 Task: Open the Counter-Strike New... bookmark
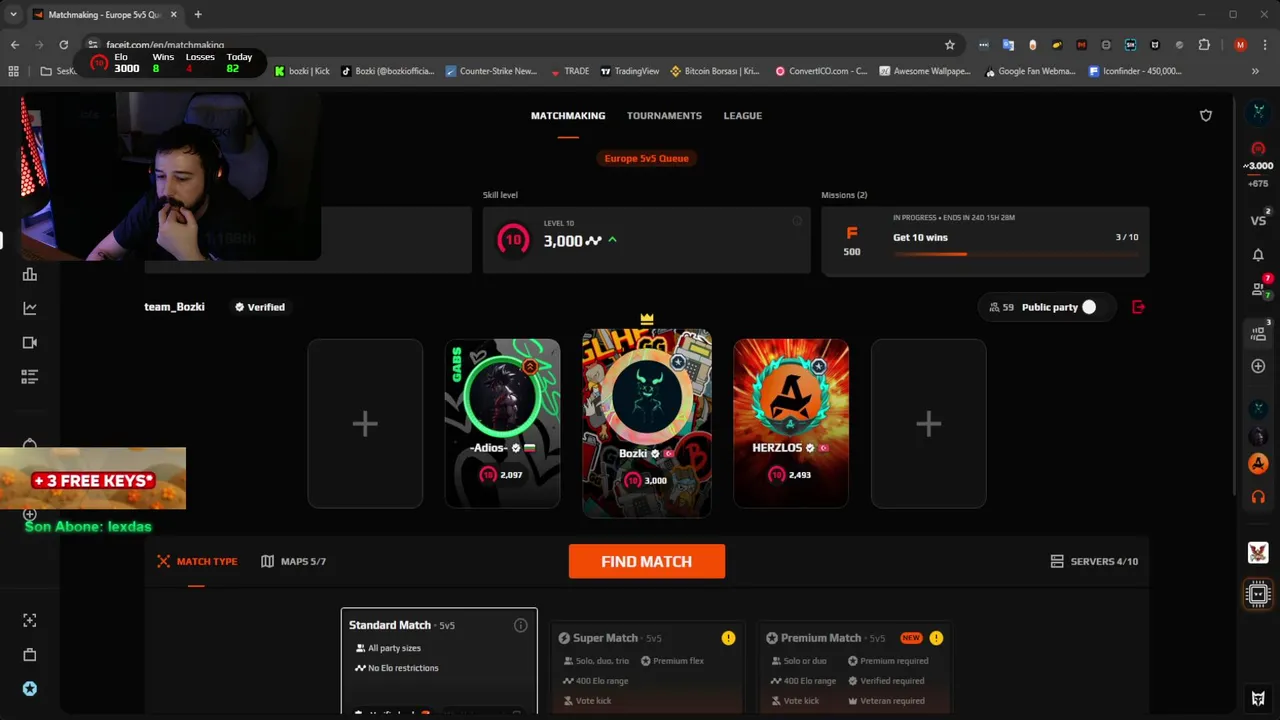[x=491, y=71]
